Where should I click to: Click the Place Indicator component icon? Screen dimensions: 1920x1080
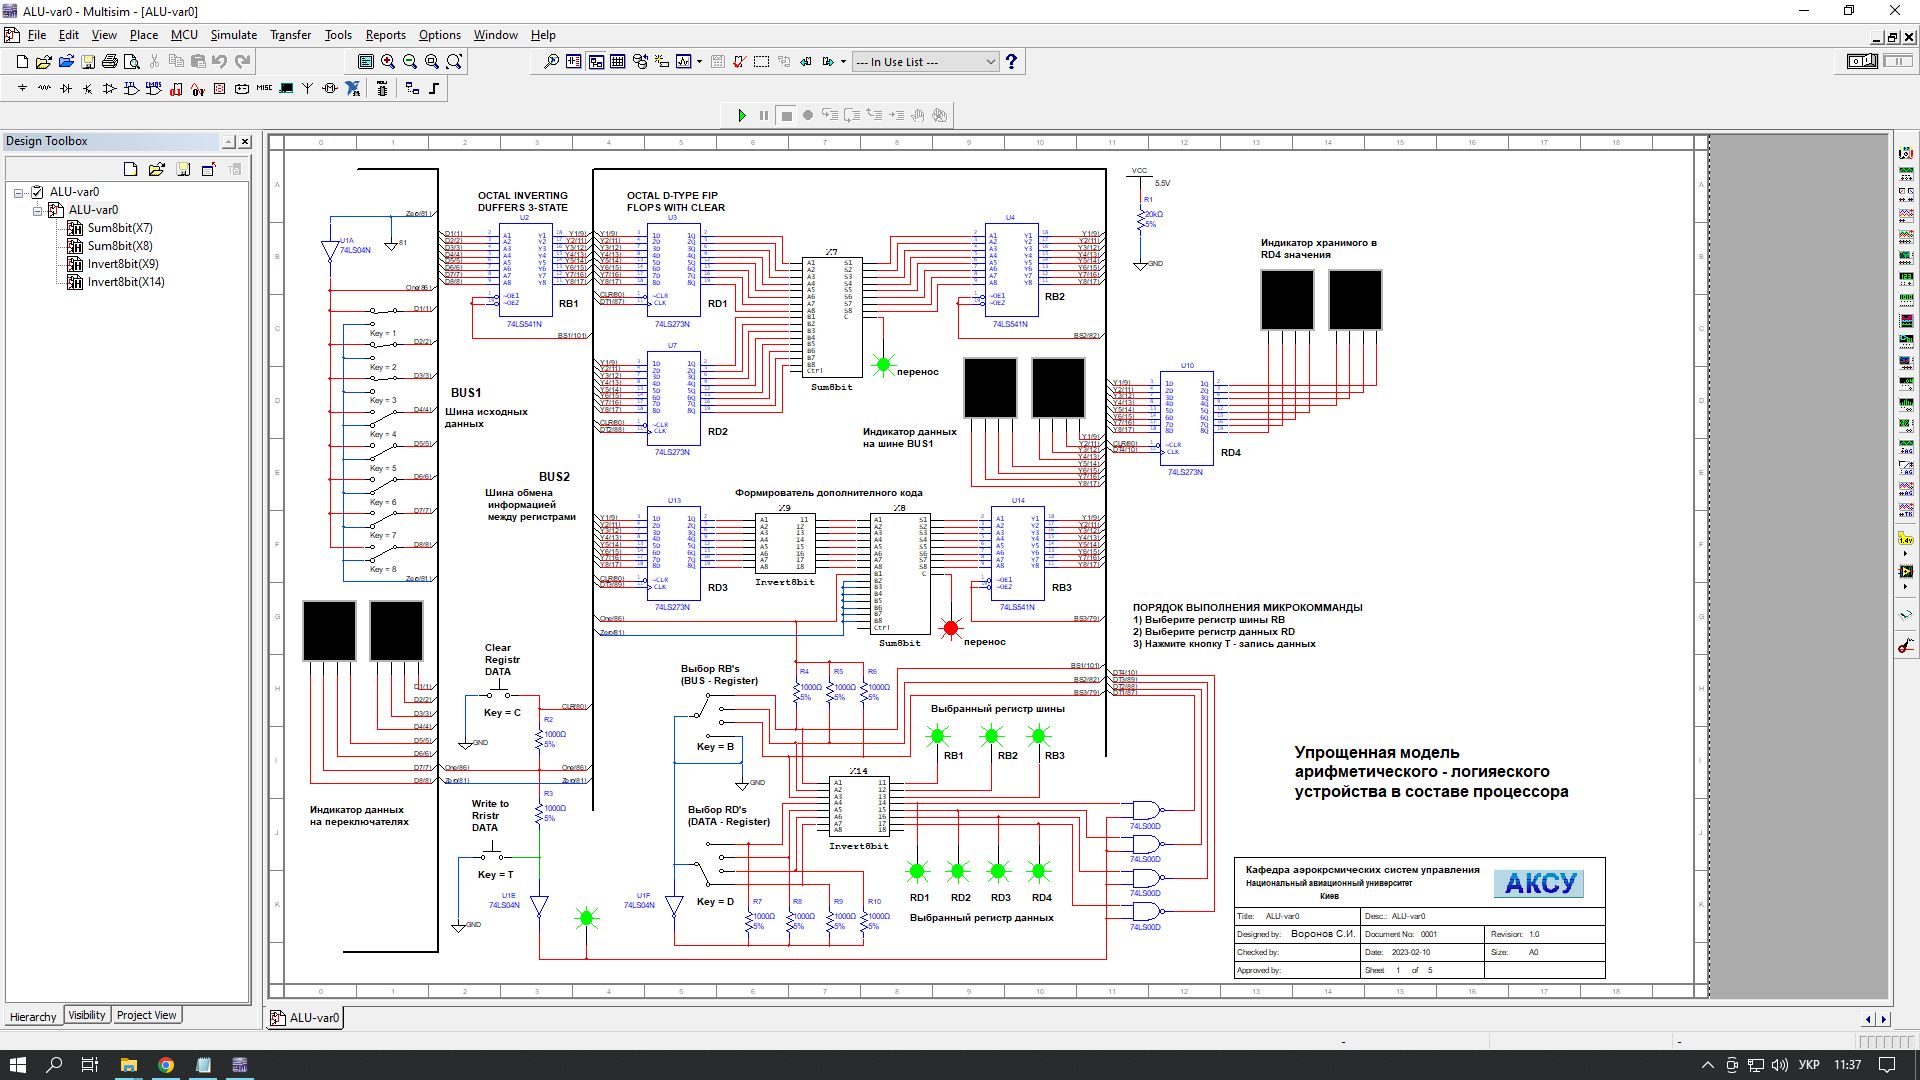(220, 89)
